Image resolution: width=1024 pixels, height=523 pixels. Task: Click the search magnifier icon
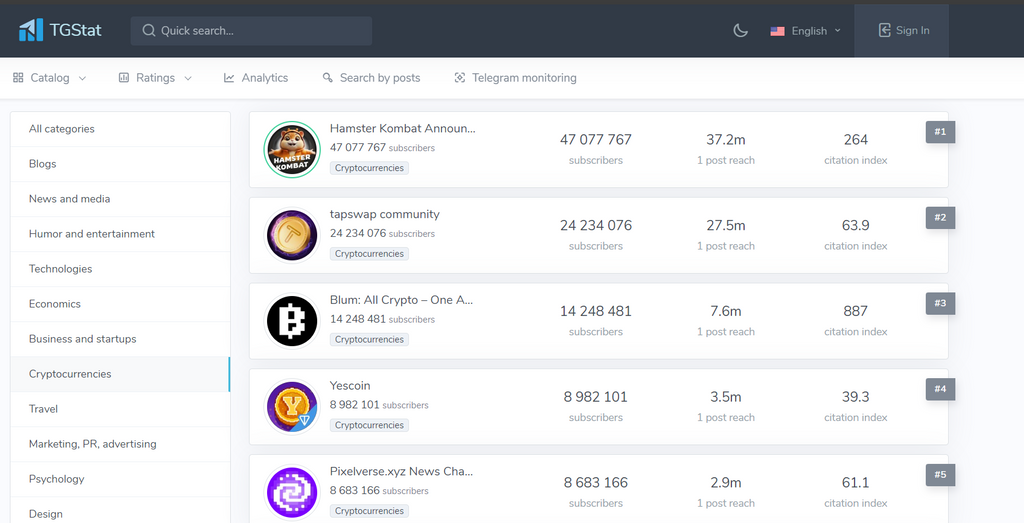tap(149, 31)
